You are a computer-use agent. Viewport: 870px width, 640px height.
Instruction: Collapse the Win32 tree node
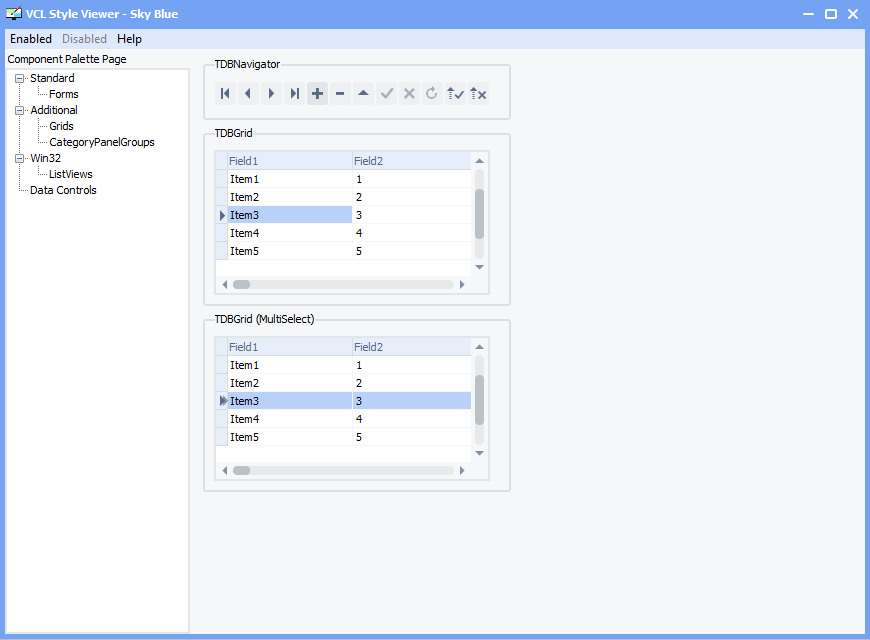(x=19, y=158)
